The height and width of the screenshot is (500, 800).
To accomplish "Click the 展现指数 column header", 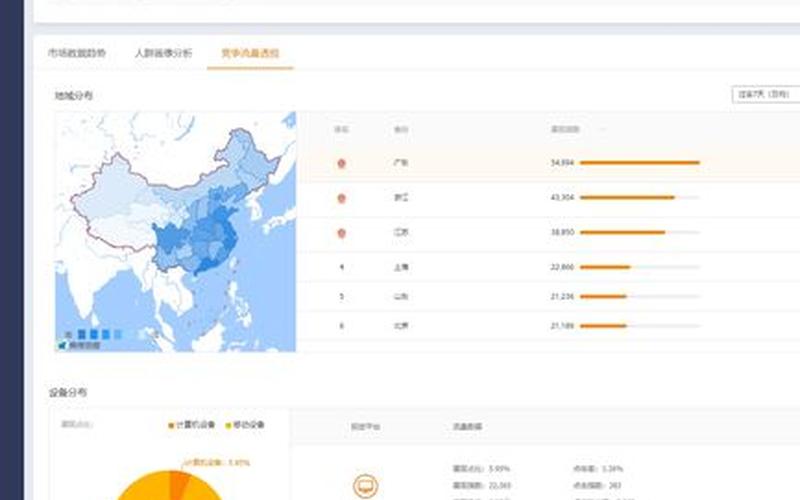I will click(565, 129).
